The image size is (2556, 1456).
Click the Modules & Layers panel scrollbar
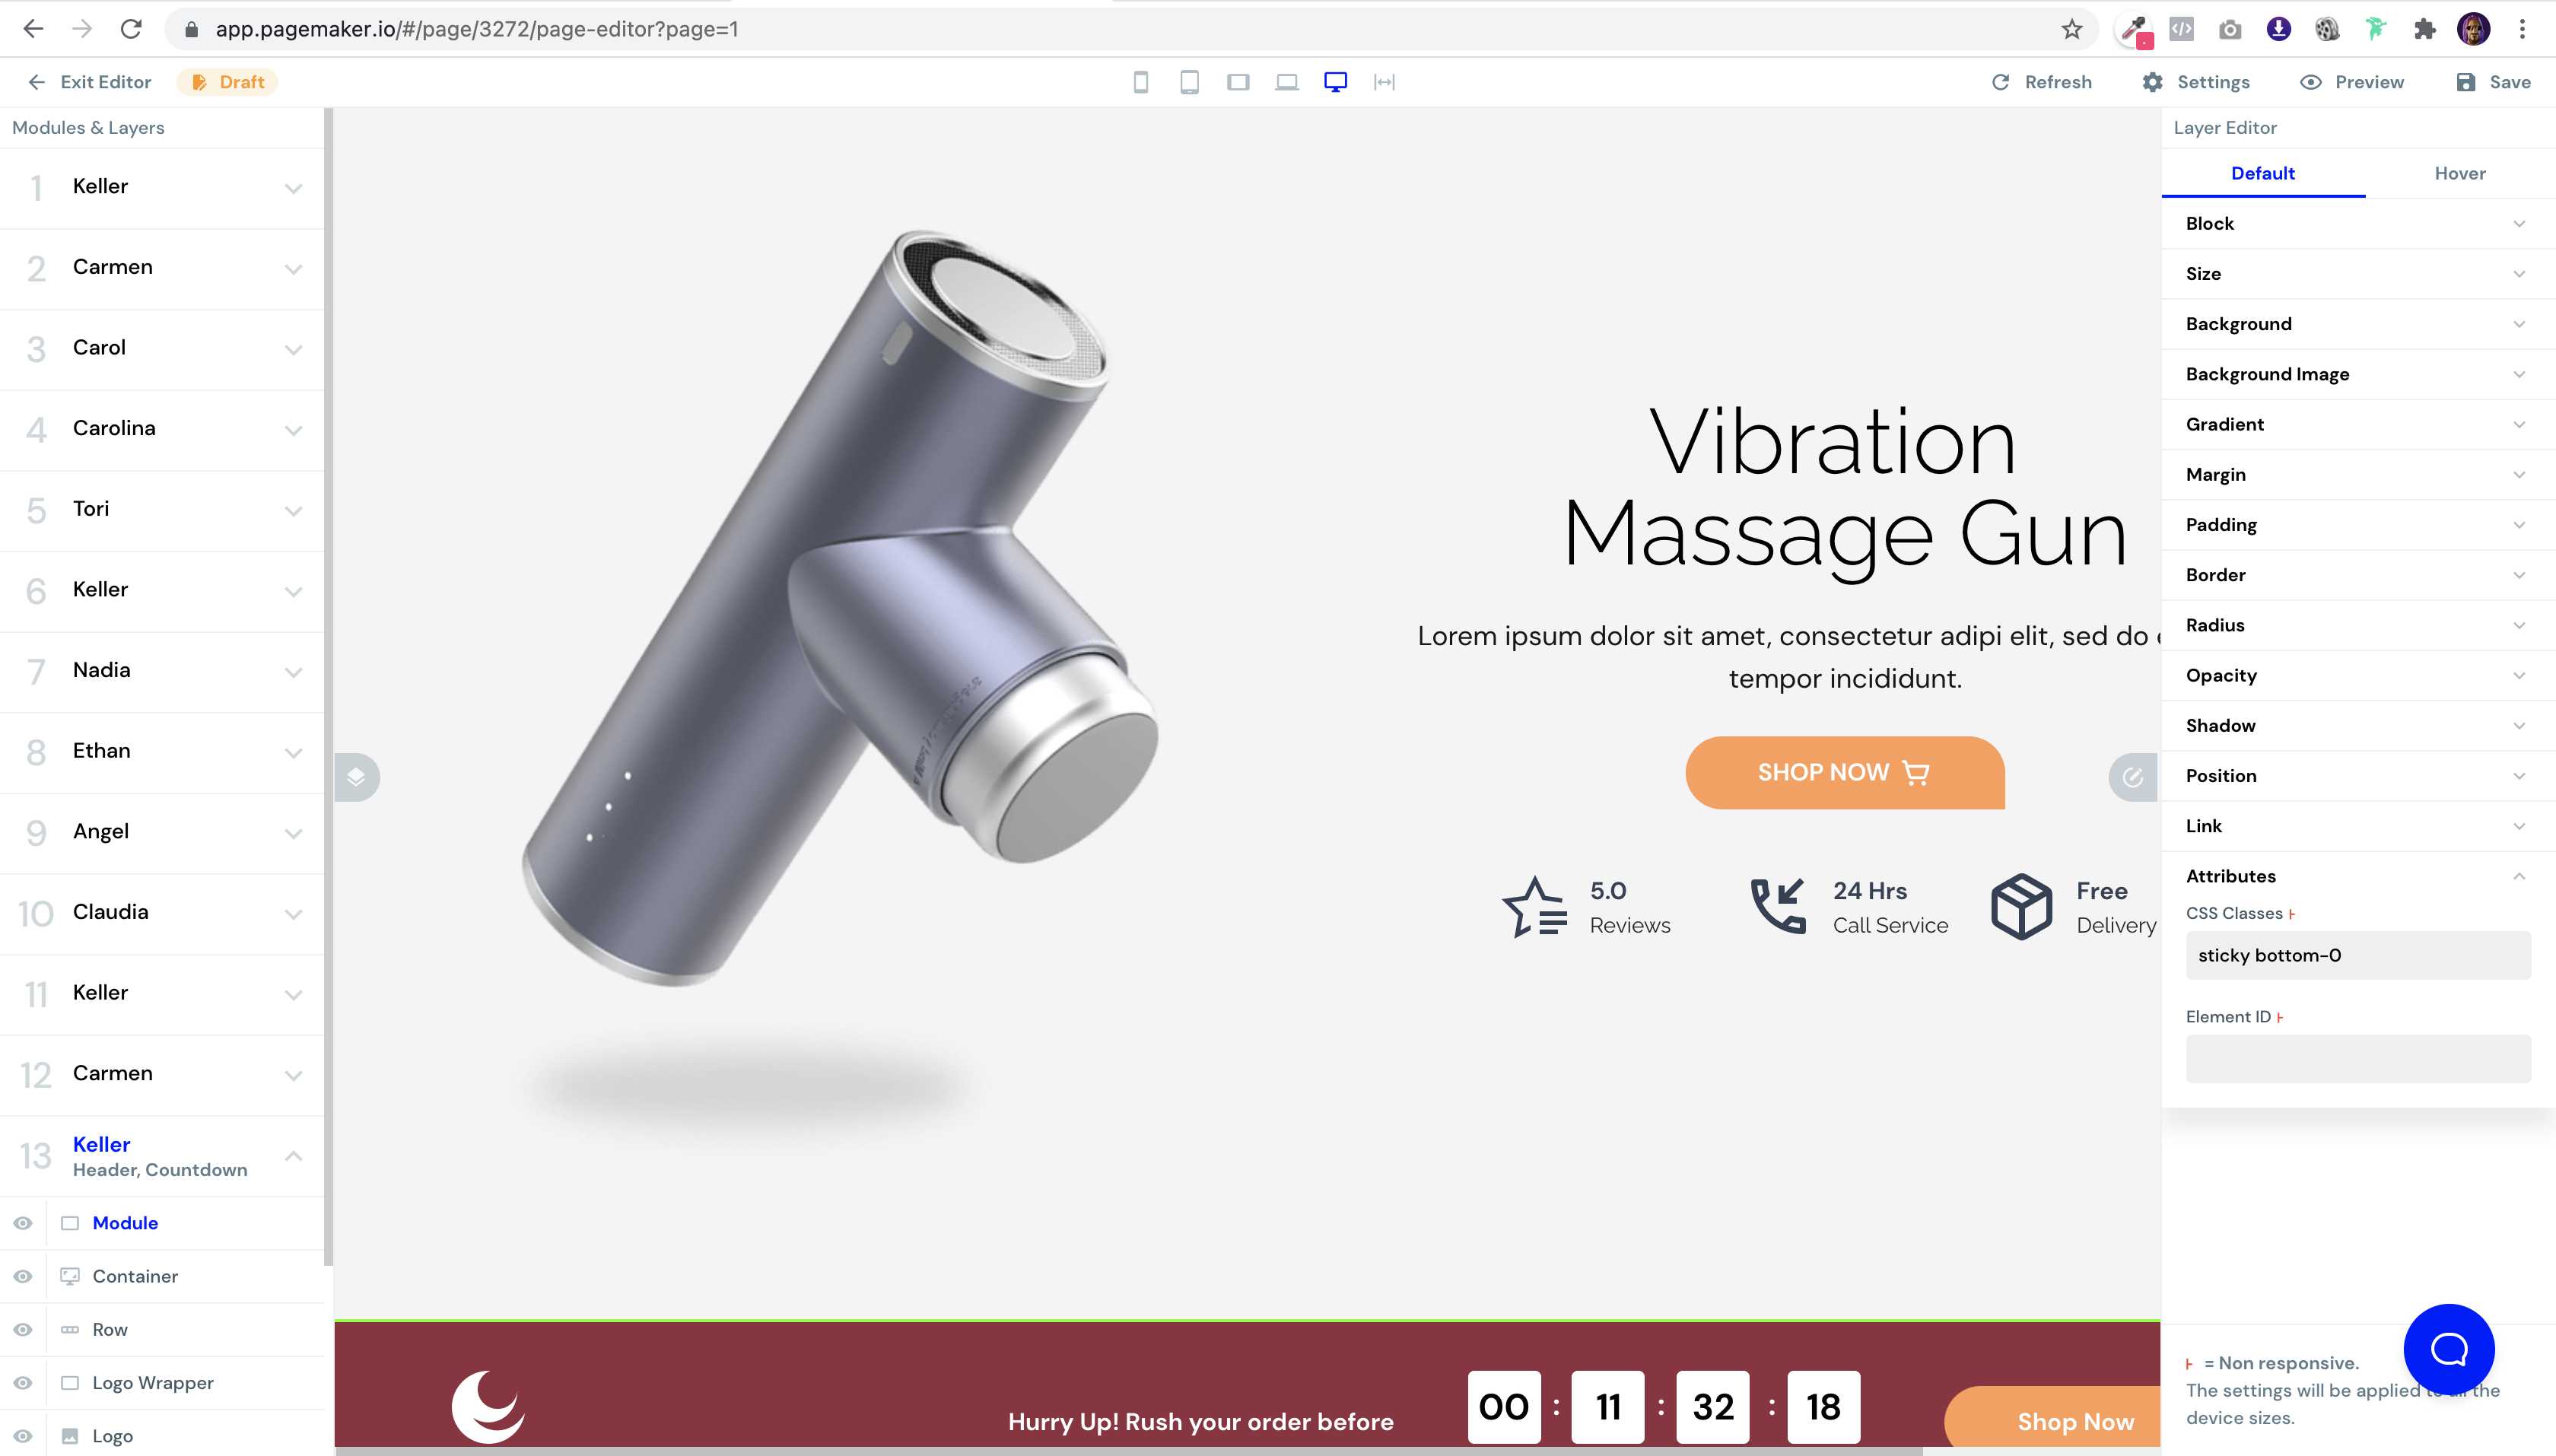[328, 686]
